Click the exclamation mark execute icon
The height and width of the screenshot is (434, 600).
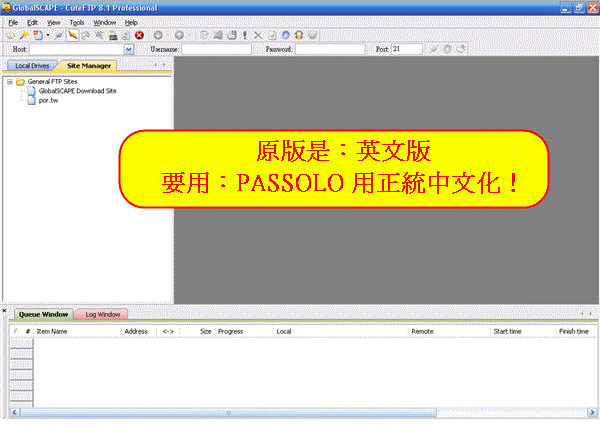244,35
